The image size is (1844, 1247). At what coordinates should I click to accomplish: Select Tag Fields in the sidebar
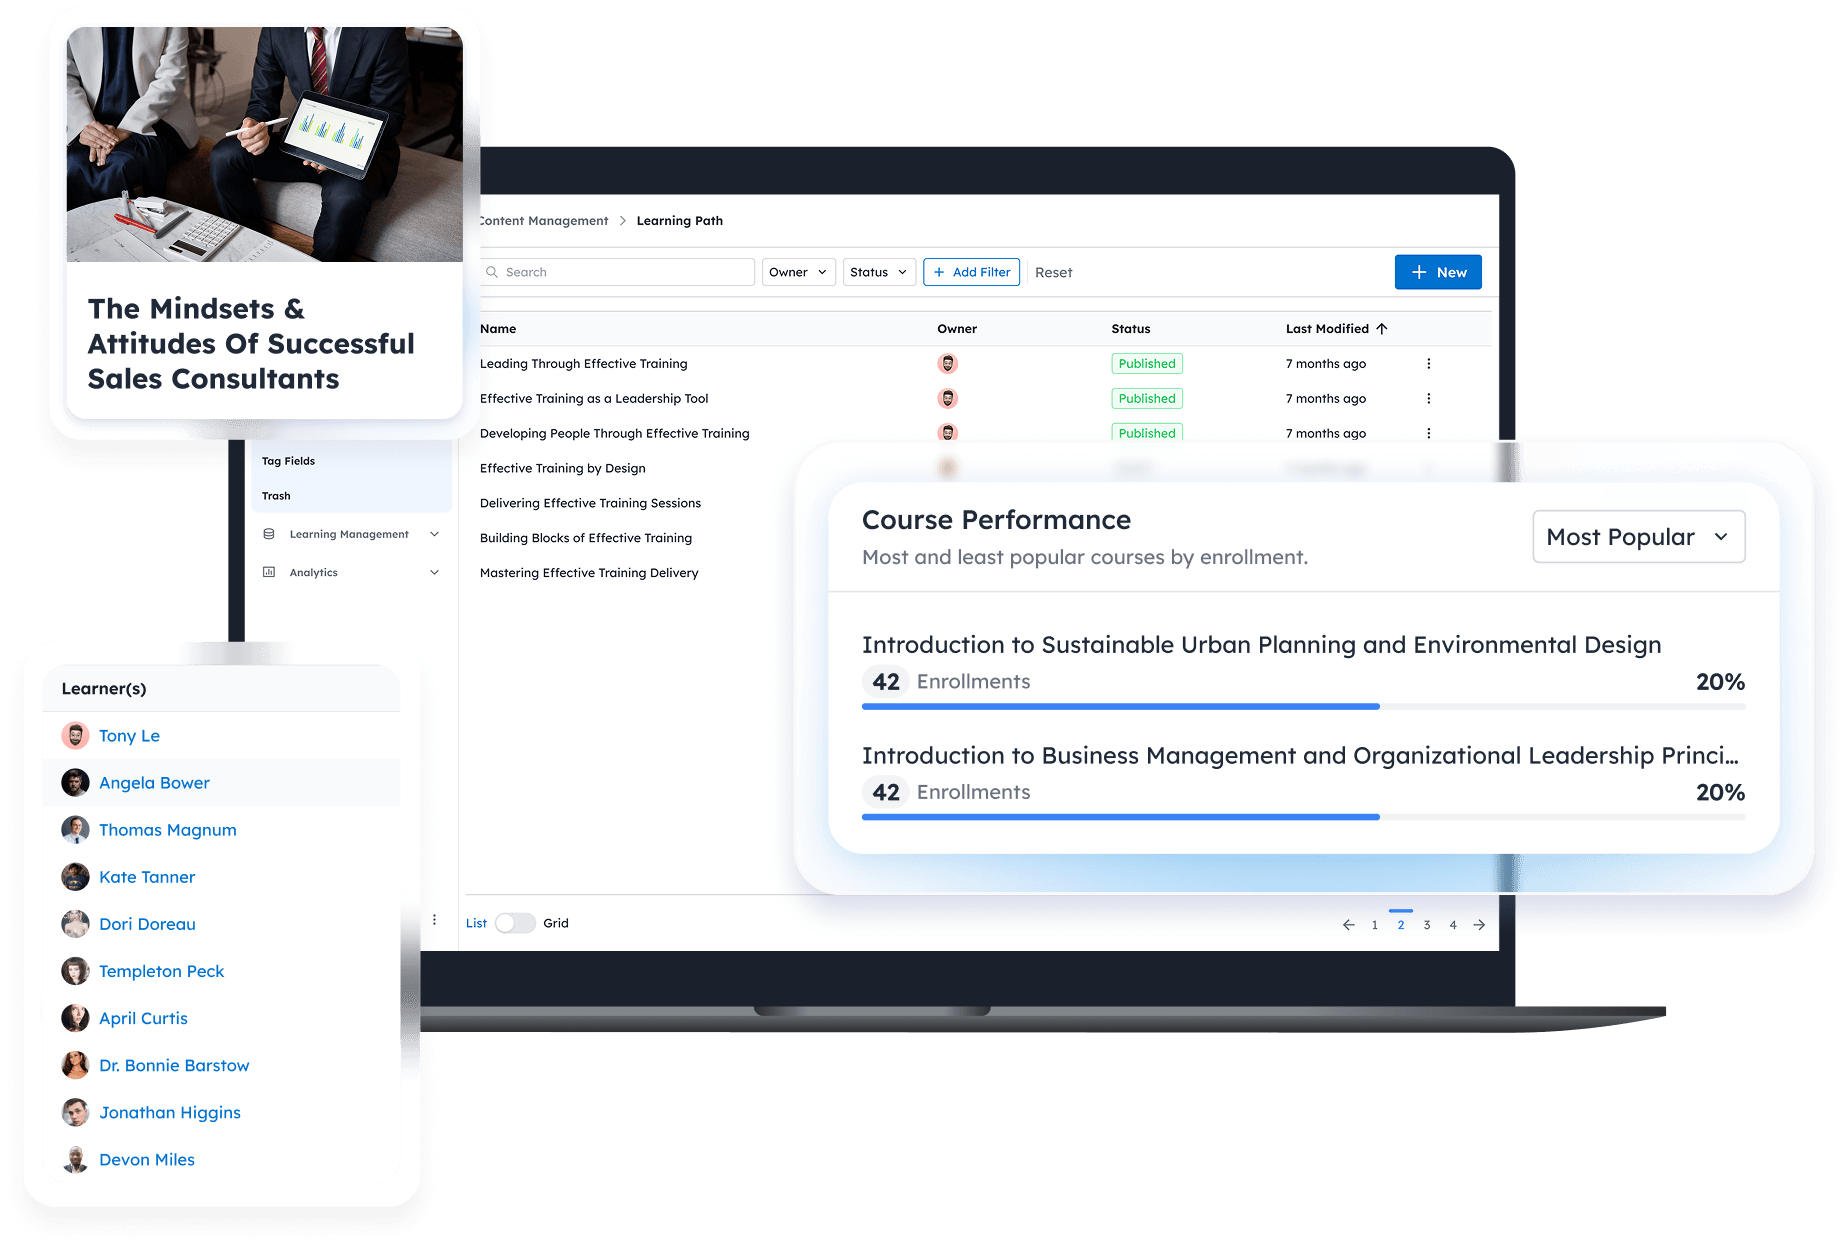point(288,461)
